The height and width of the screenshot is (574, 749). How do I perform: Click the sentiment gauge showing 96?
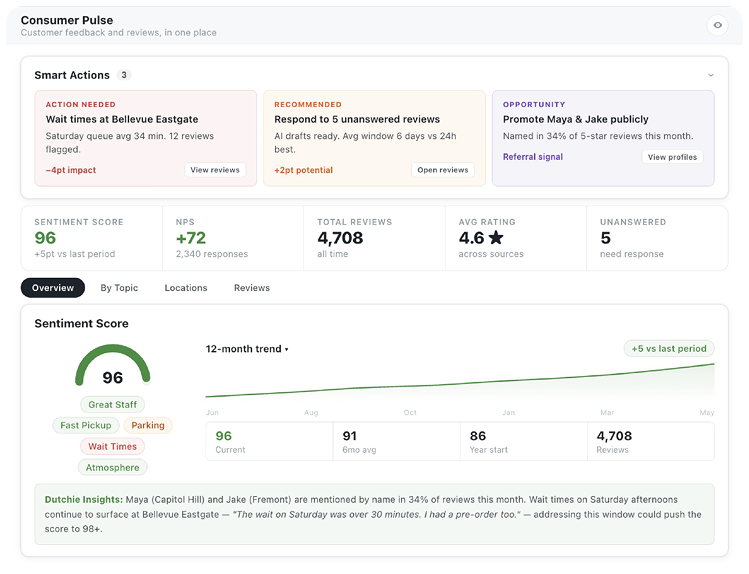113,366
